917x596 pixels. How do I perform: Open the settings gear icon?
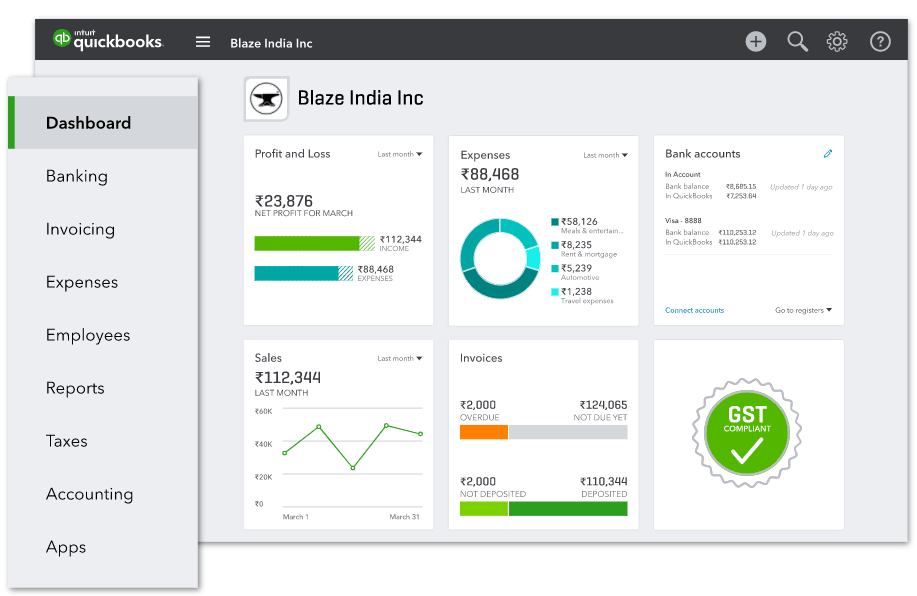pyautogui.click(x=837, y=42)
